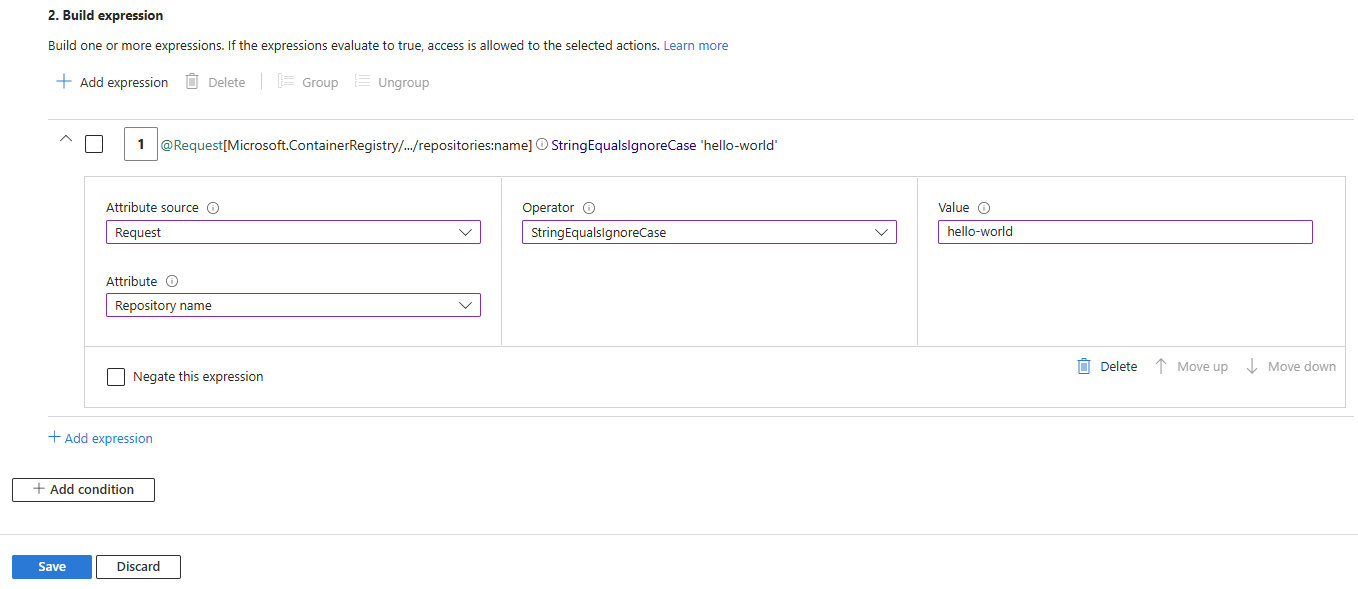
Task: Open the Attribute source dropdown
Action: pos(293,232)
